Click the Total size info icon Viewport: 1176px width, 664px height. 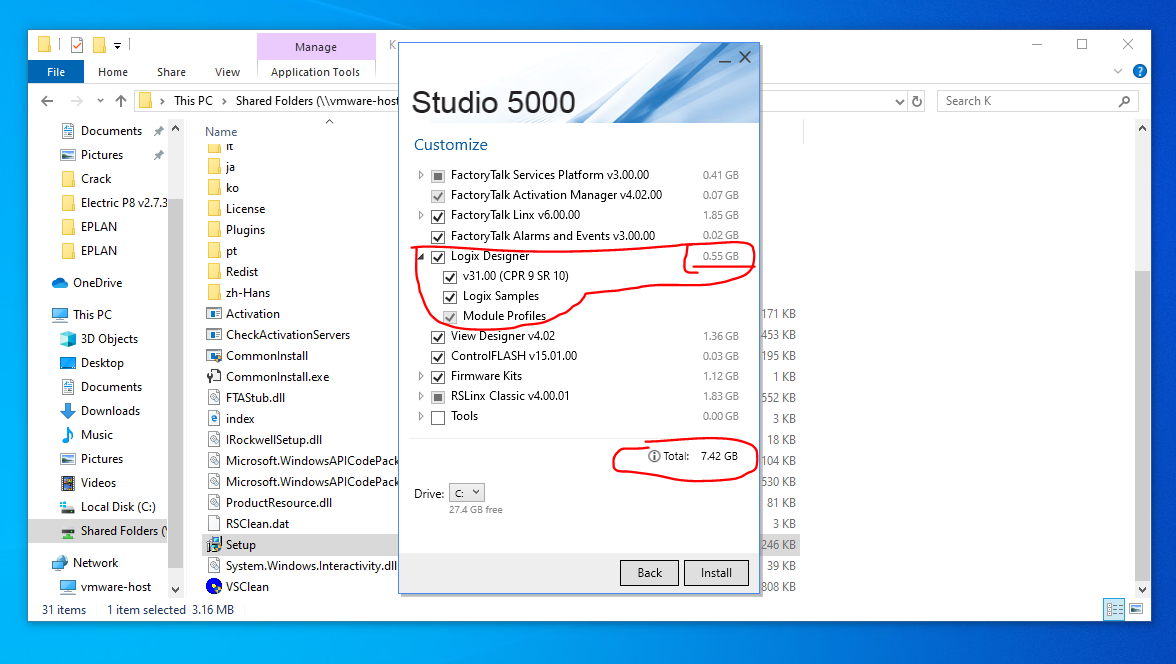coord(654,455)
